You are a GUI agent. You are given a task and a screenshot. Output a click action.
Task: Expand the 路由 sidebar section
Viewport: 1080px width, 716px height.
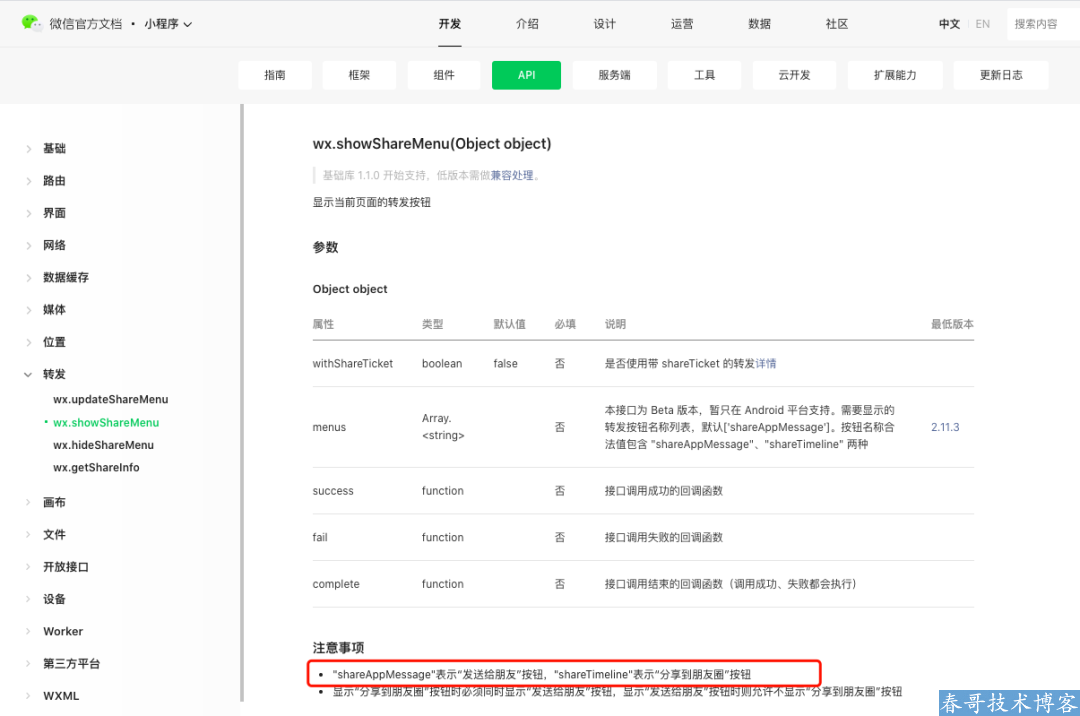point(54,180)
